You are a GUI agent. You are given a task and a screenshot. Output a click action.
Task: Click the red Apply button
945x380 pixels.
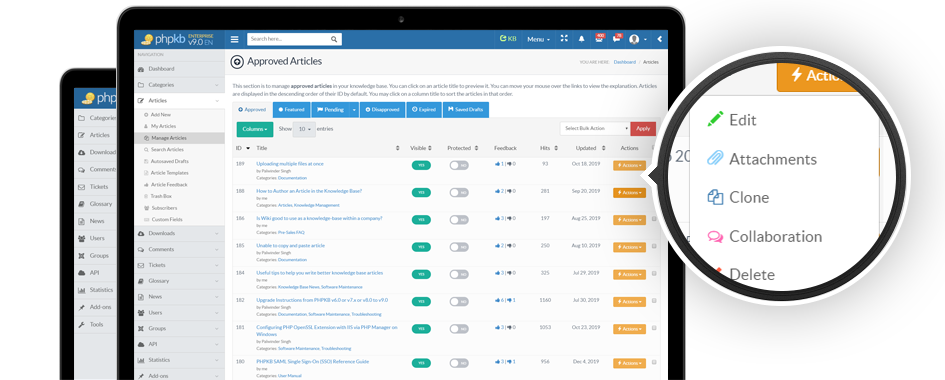click(643, 128)
